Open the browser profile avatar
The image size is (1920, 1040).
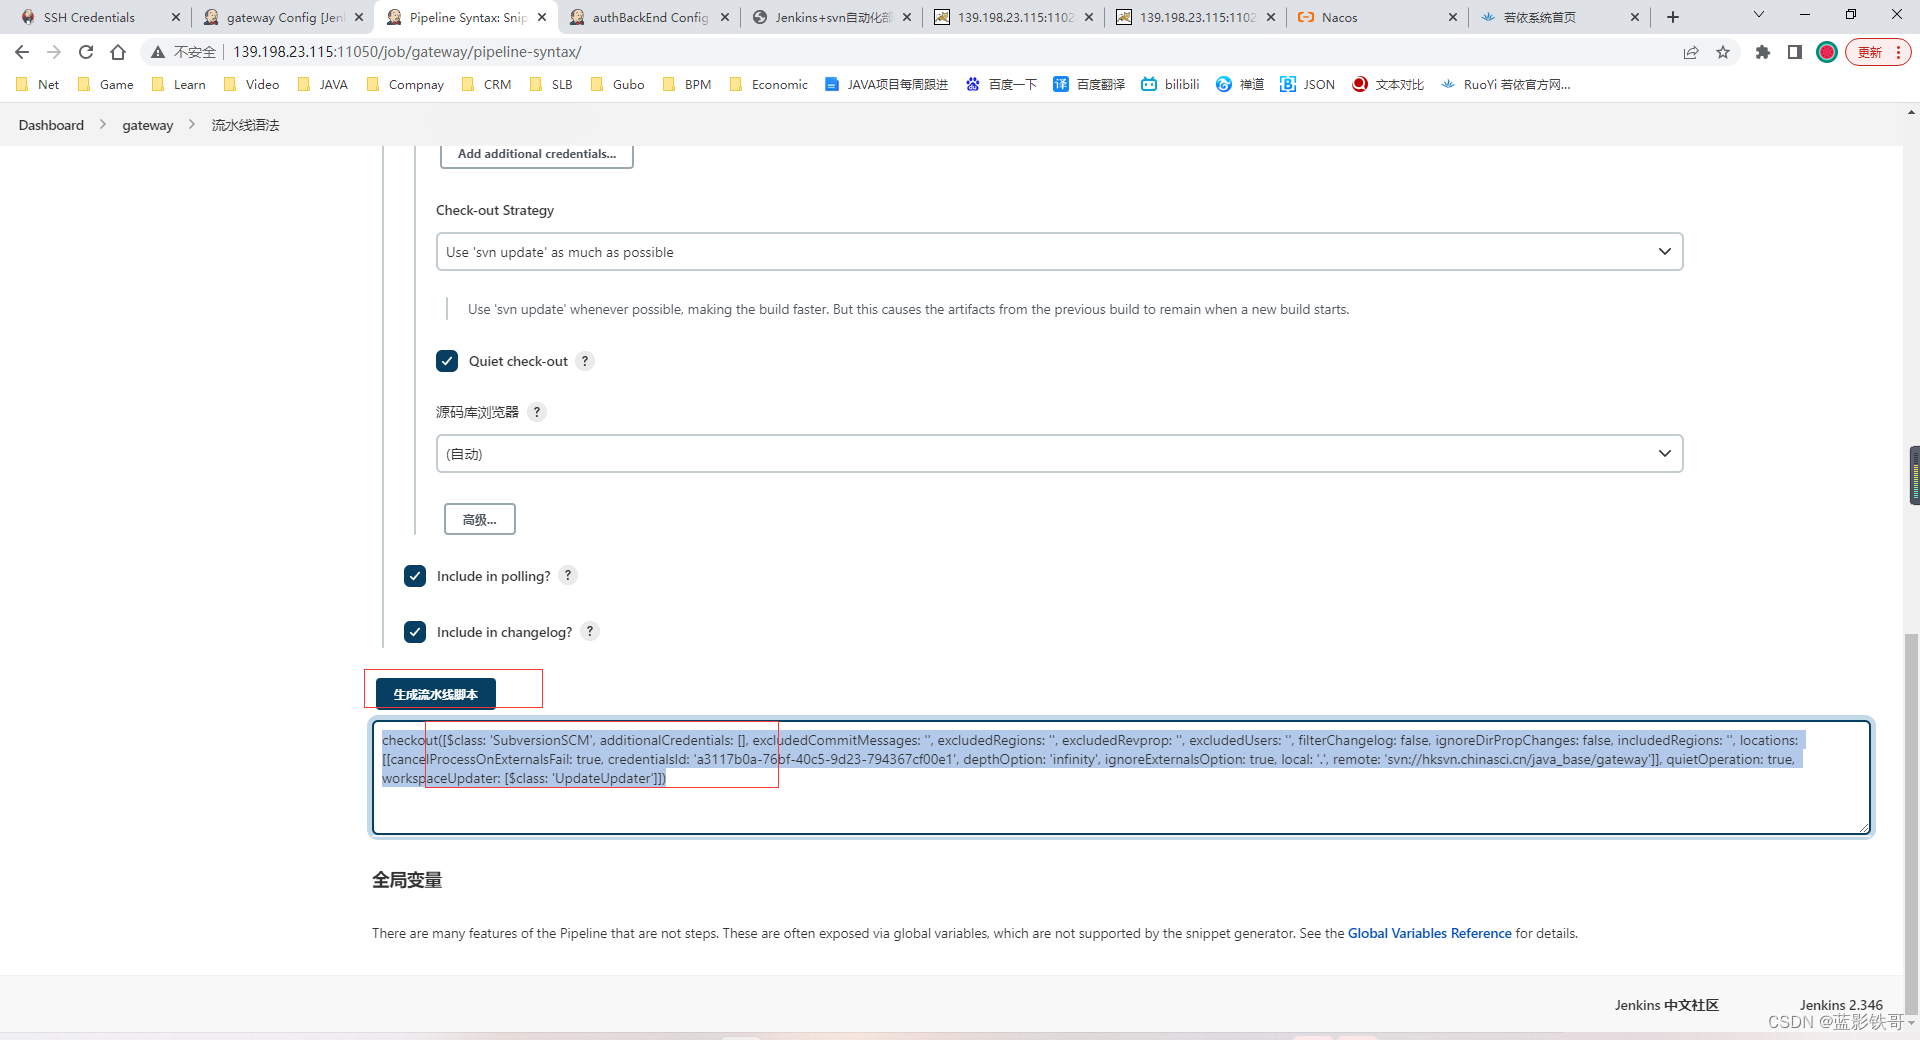coord(1827,52)
